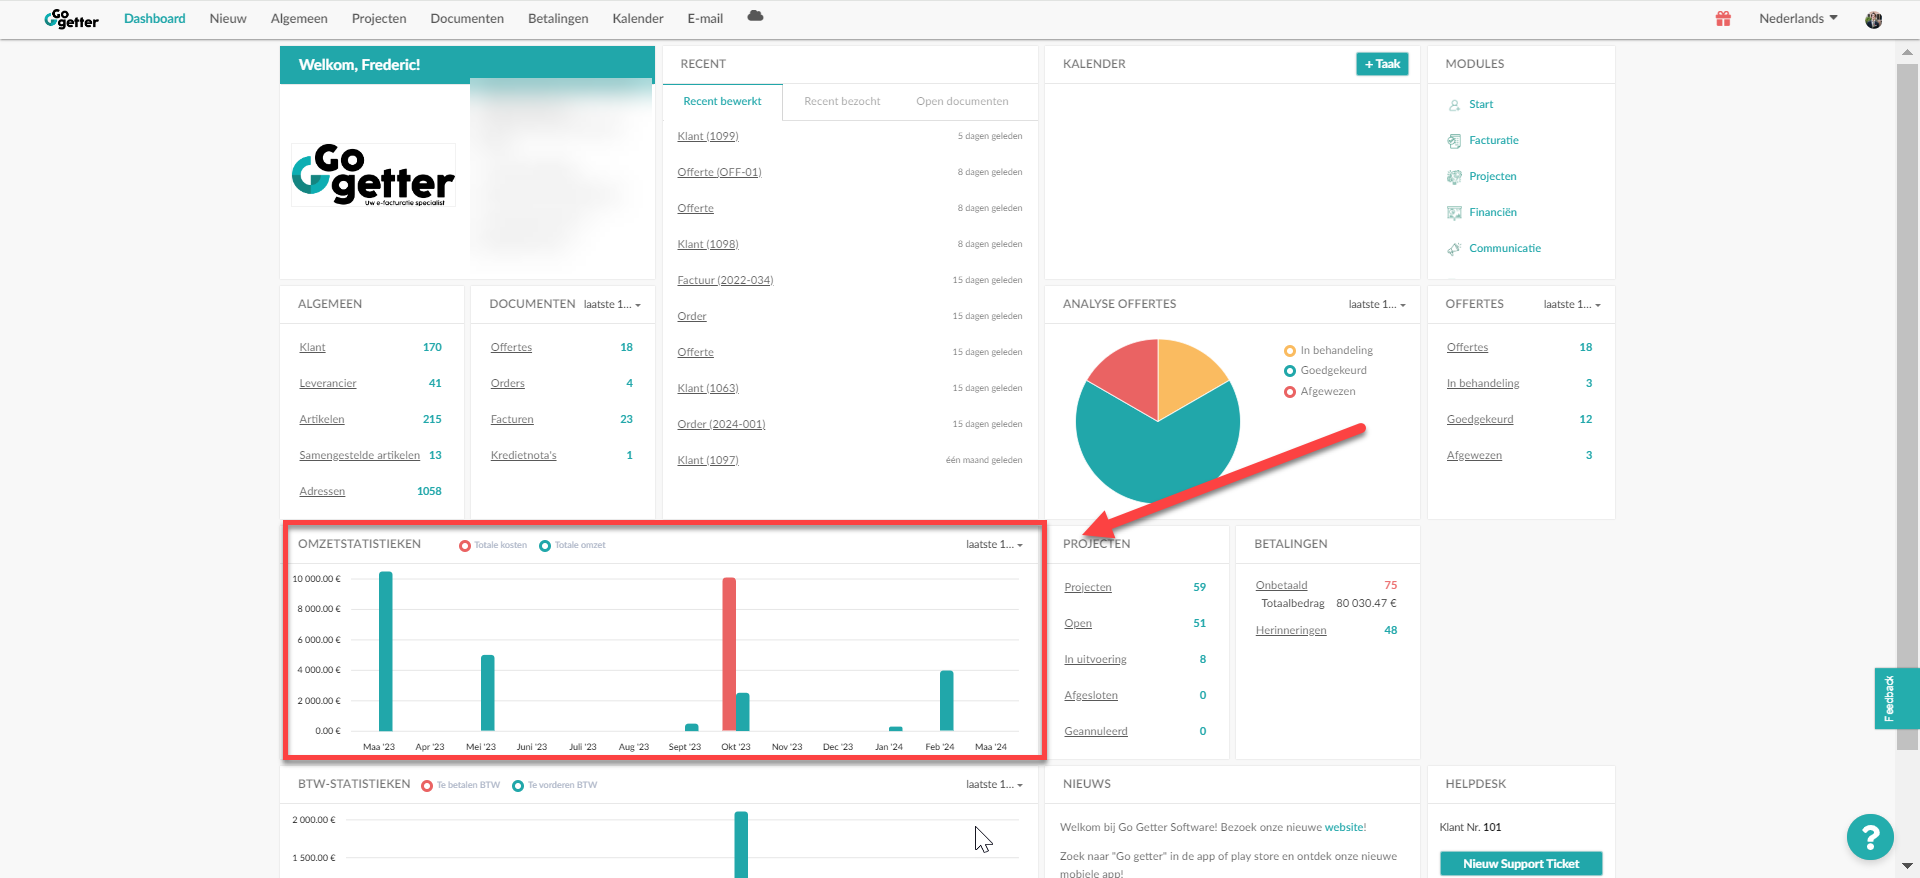Switch to Recent bewerkt tab
This screenshot has height=878, width=1920.
[x=722, y=101]
